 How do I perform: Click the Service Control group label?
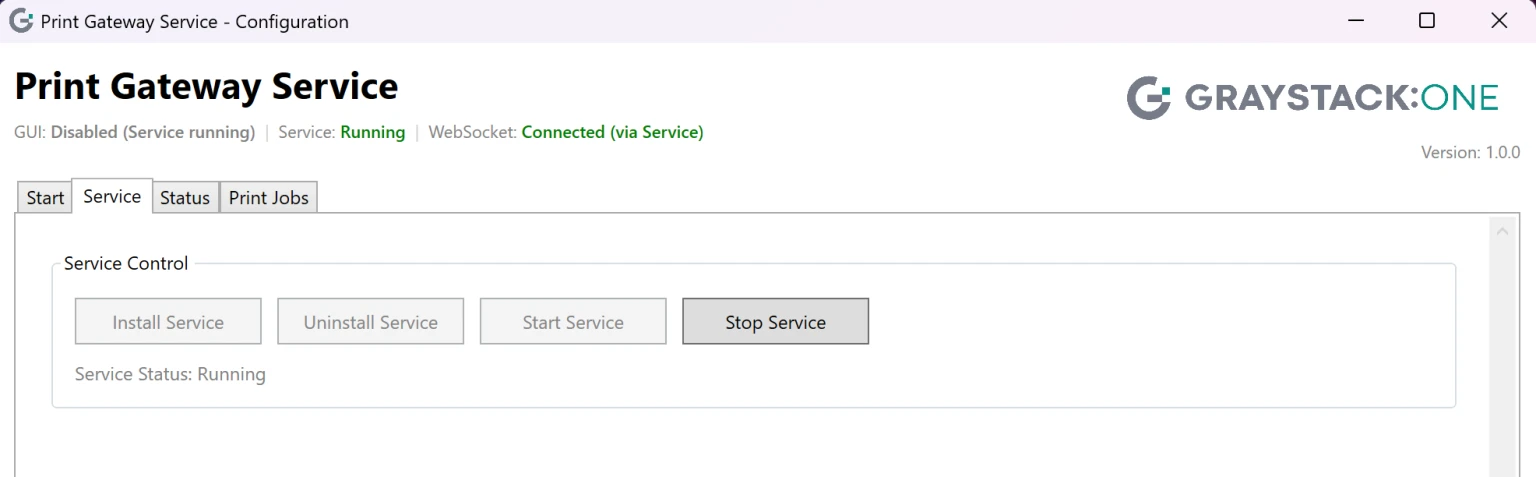tap(126, 264)
